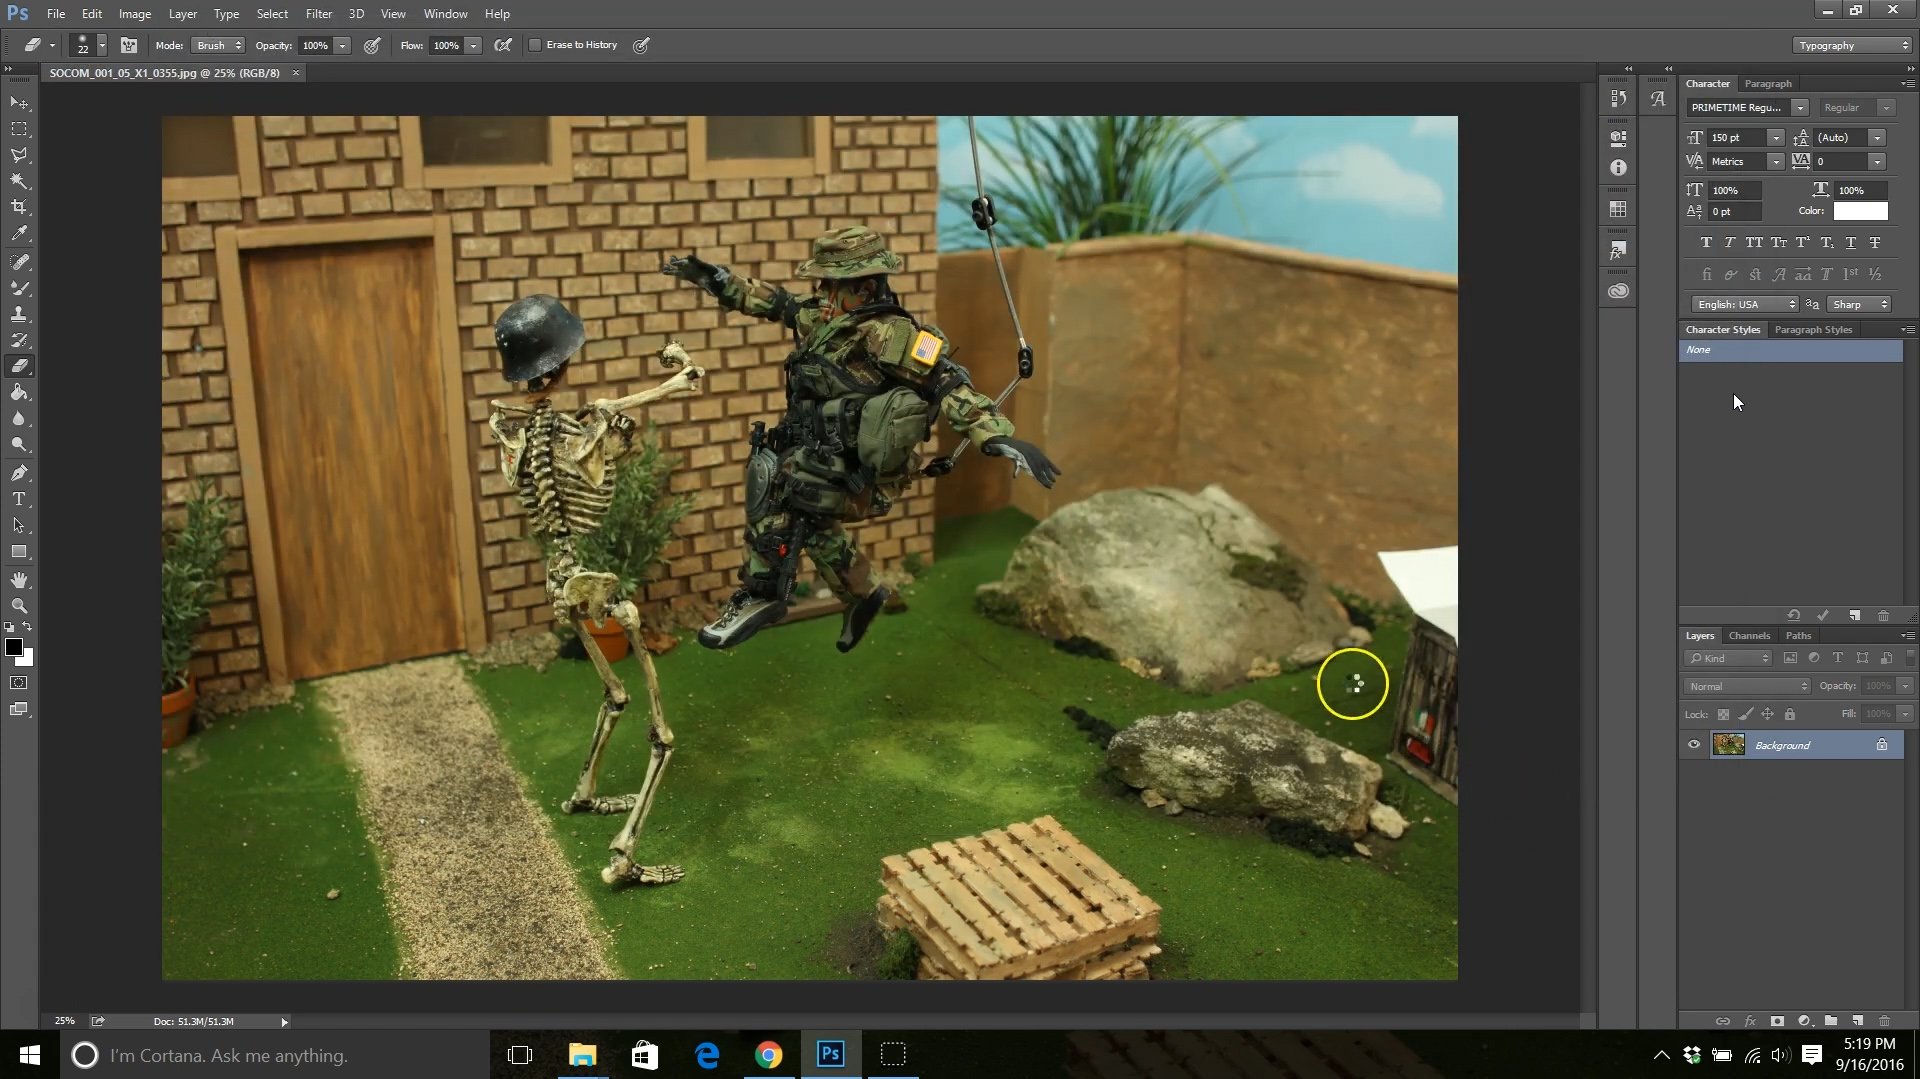Click the 25% zoom level field
Viewport: 1920px width, 1079px height.
(65, 1021)
